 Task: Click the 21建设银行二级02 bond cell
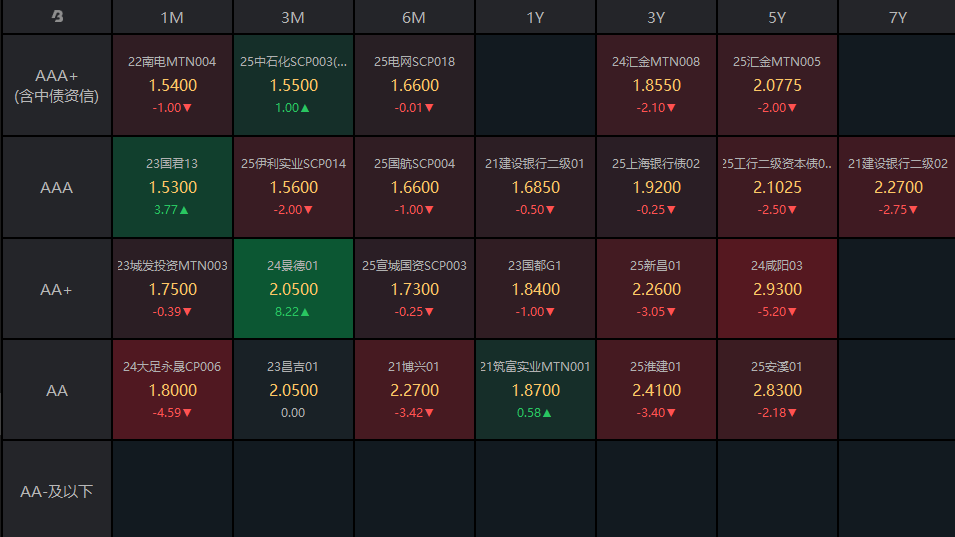(x=897, y=187)
